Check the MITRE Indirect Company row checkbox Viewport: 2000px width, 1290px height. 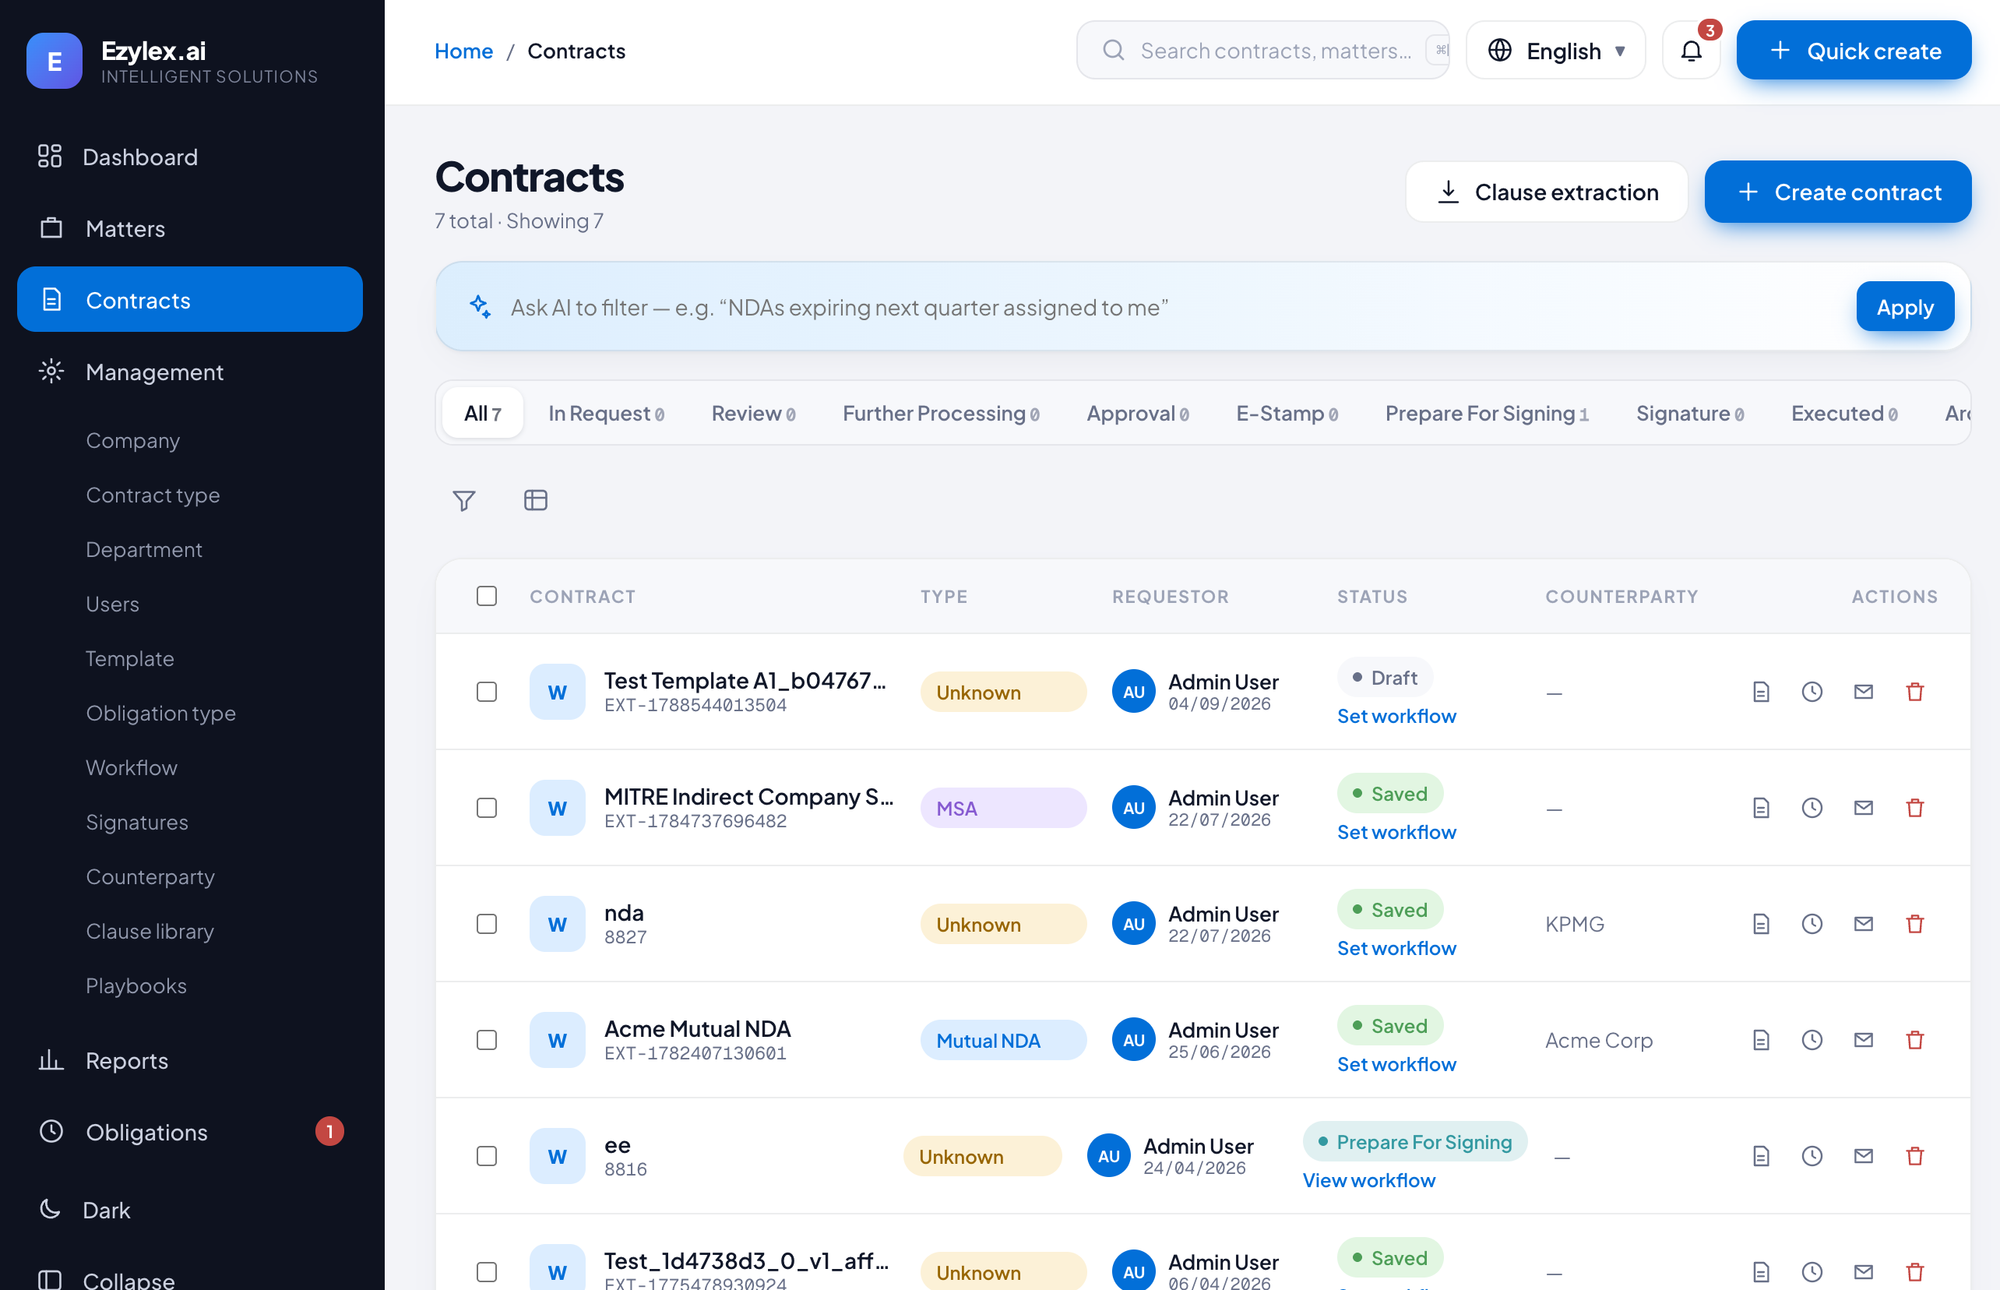click(487, 808)
